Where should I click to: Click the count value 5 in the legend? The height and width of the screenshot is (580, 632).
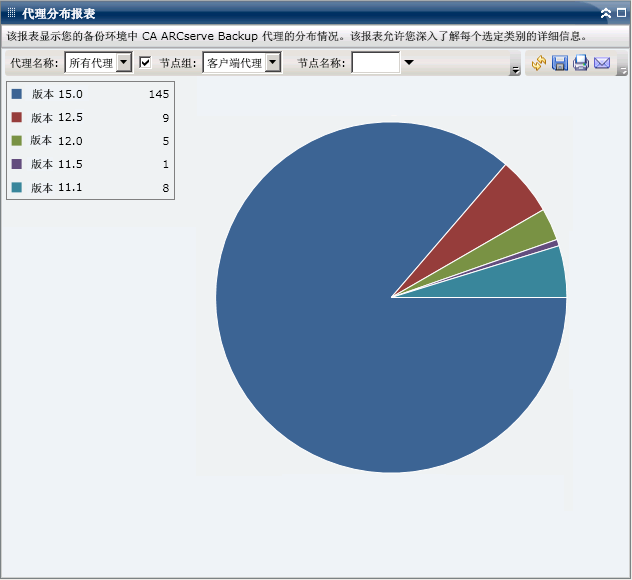click(x=166, y=141)
